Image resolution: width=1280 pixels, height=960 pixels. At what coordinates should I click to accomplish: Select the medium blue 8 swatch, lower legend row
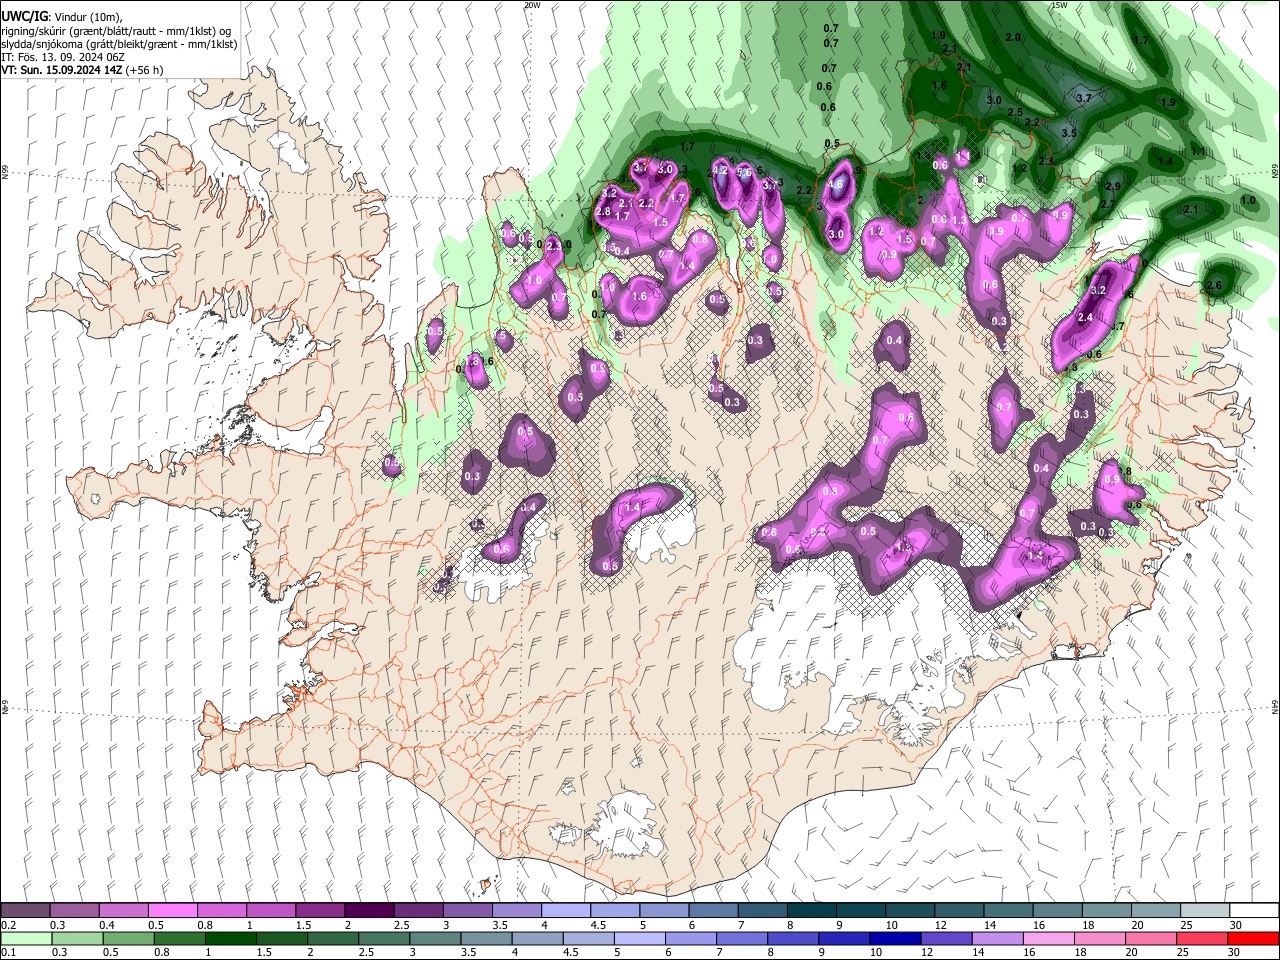(x=794, y=939)
